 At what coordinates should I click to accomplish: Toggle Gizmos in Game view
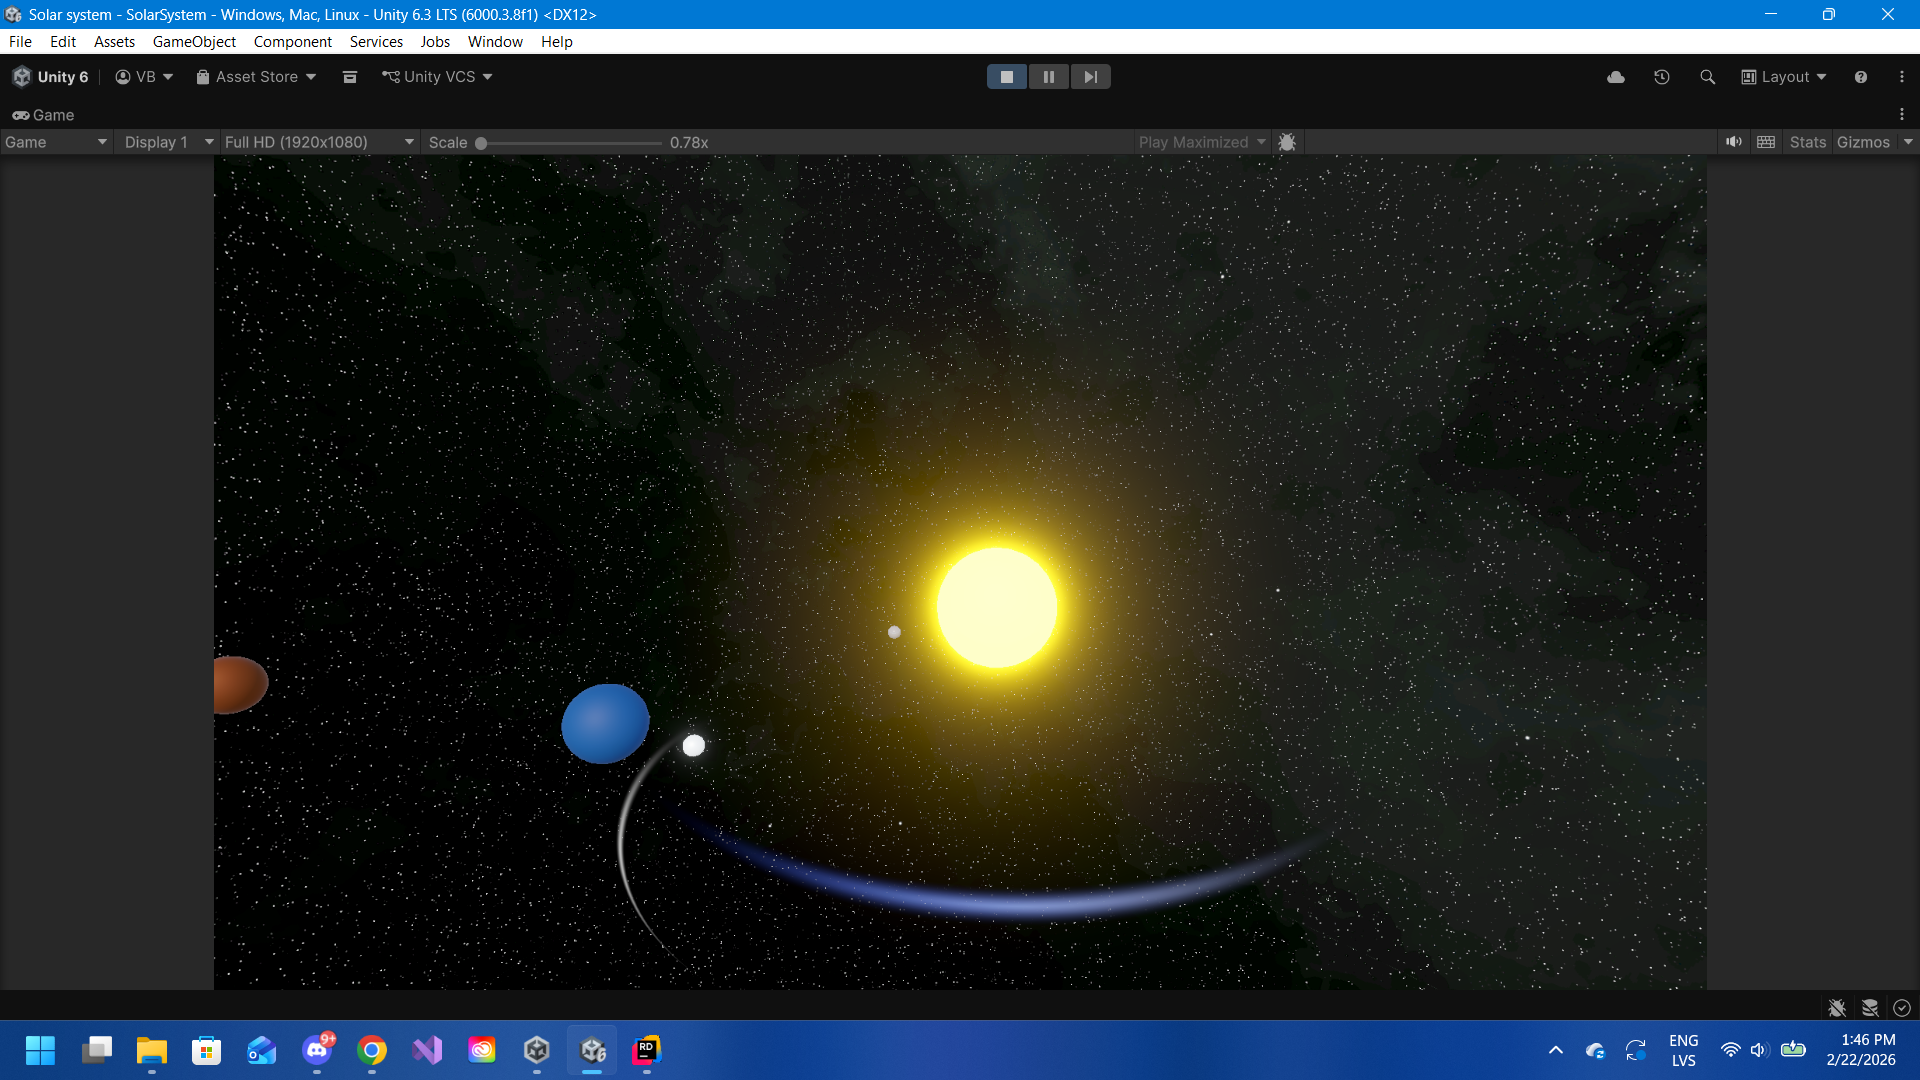click(1862, 142)
